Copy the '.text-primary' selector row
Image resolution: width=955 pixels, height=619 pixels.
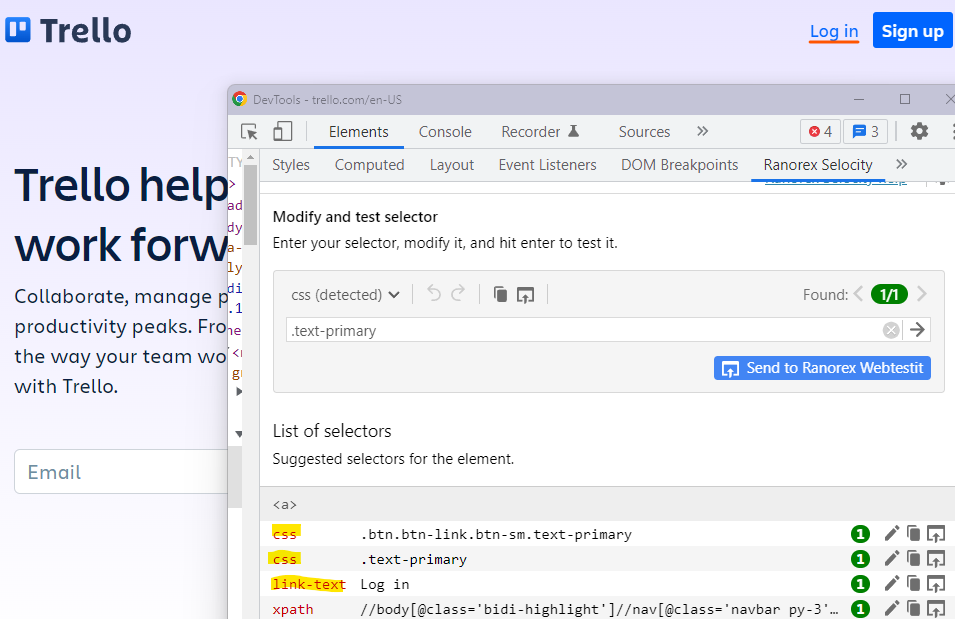(x=913, y=559)
